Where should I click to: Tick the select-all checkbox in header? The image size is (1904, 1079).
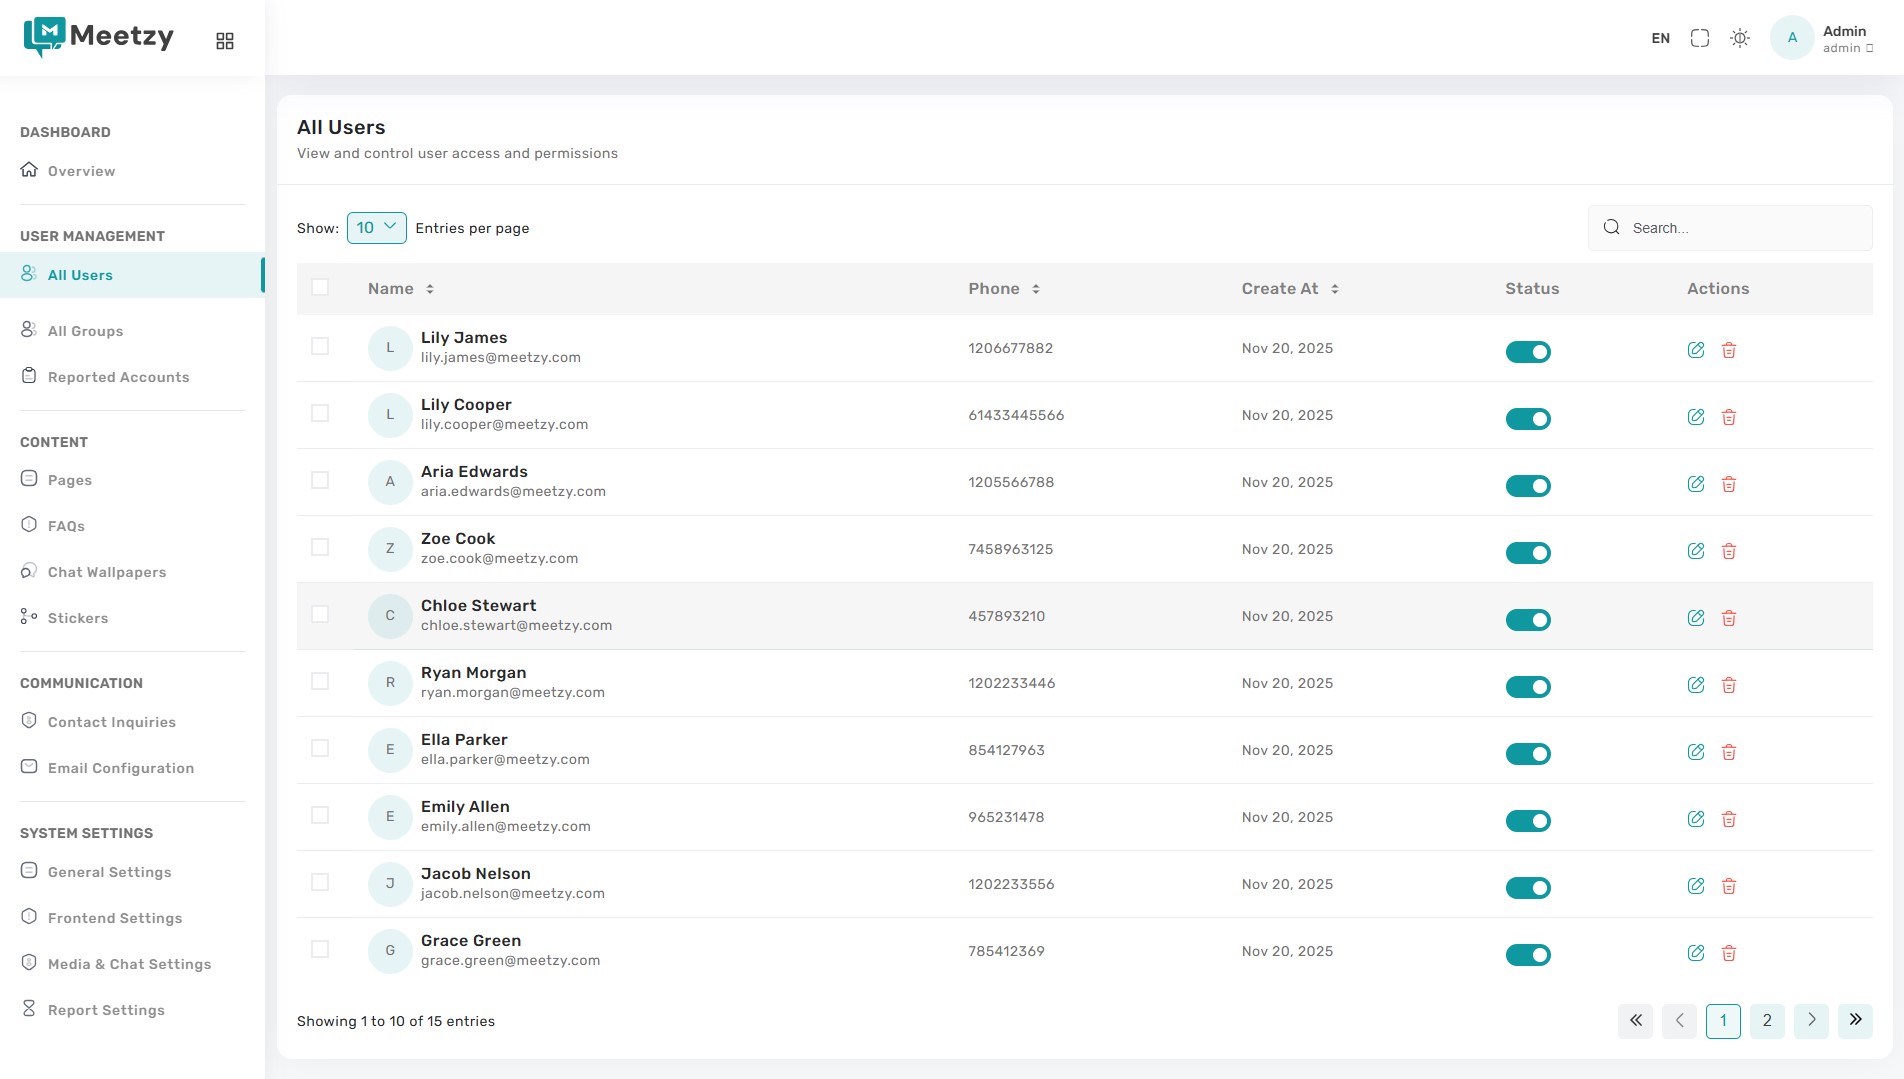tap(320, 288)
